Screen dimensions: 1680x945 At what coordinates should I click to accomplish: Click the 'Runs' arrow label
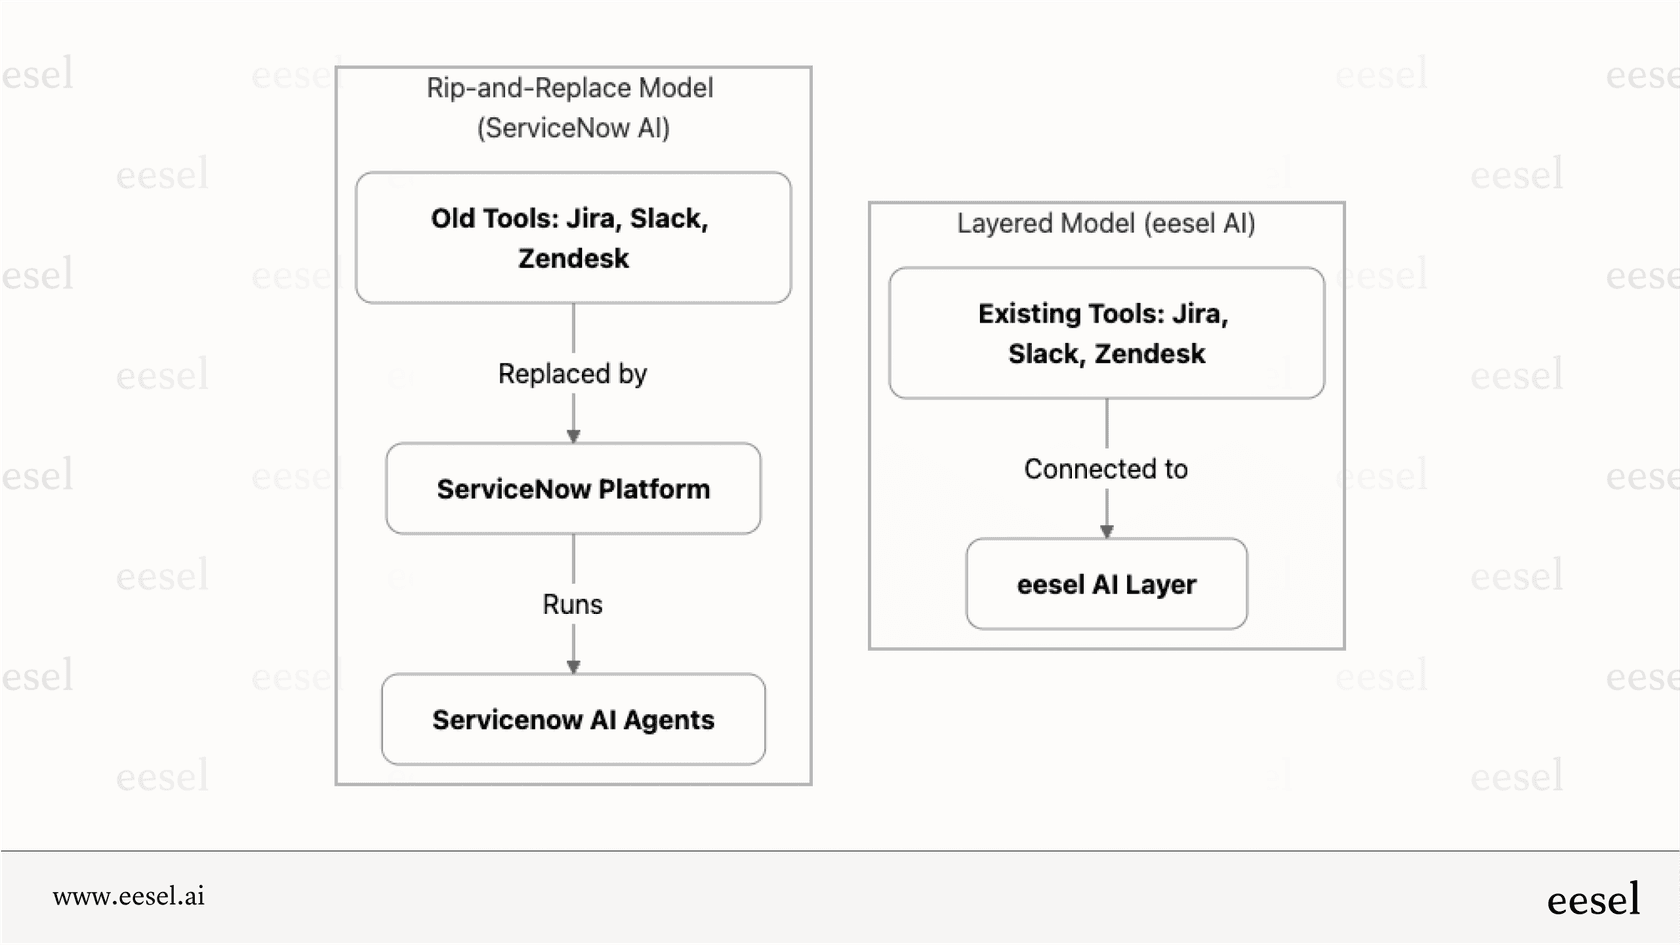pos(572,604)
